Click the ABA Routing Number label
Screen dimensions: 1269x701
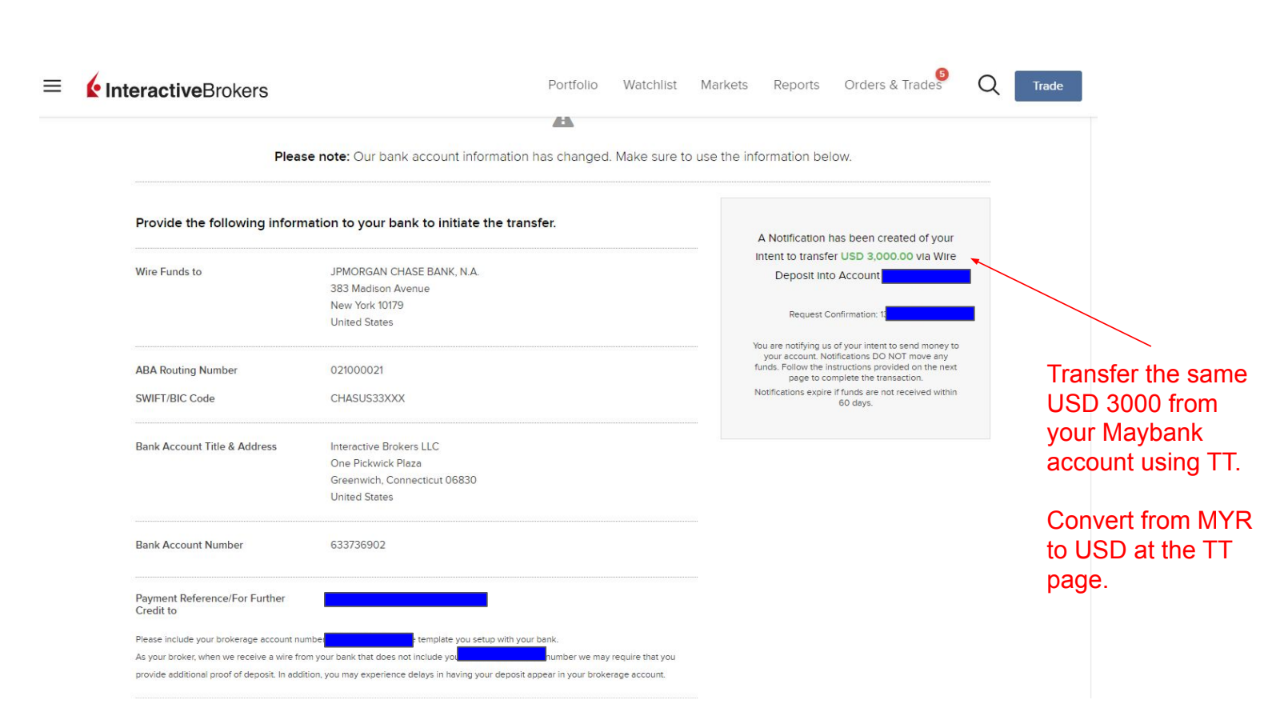[187, 370]
